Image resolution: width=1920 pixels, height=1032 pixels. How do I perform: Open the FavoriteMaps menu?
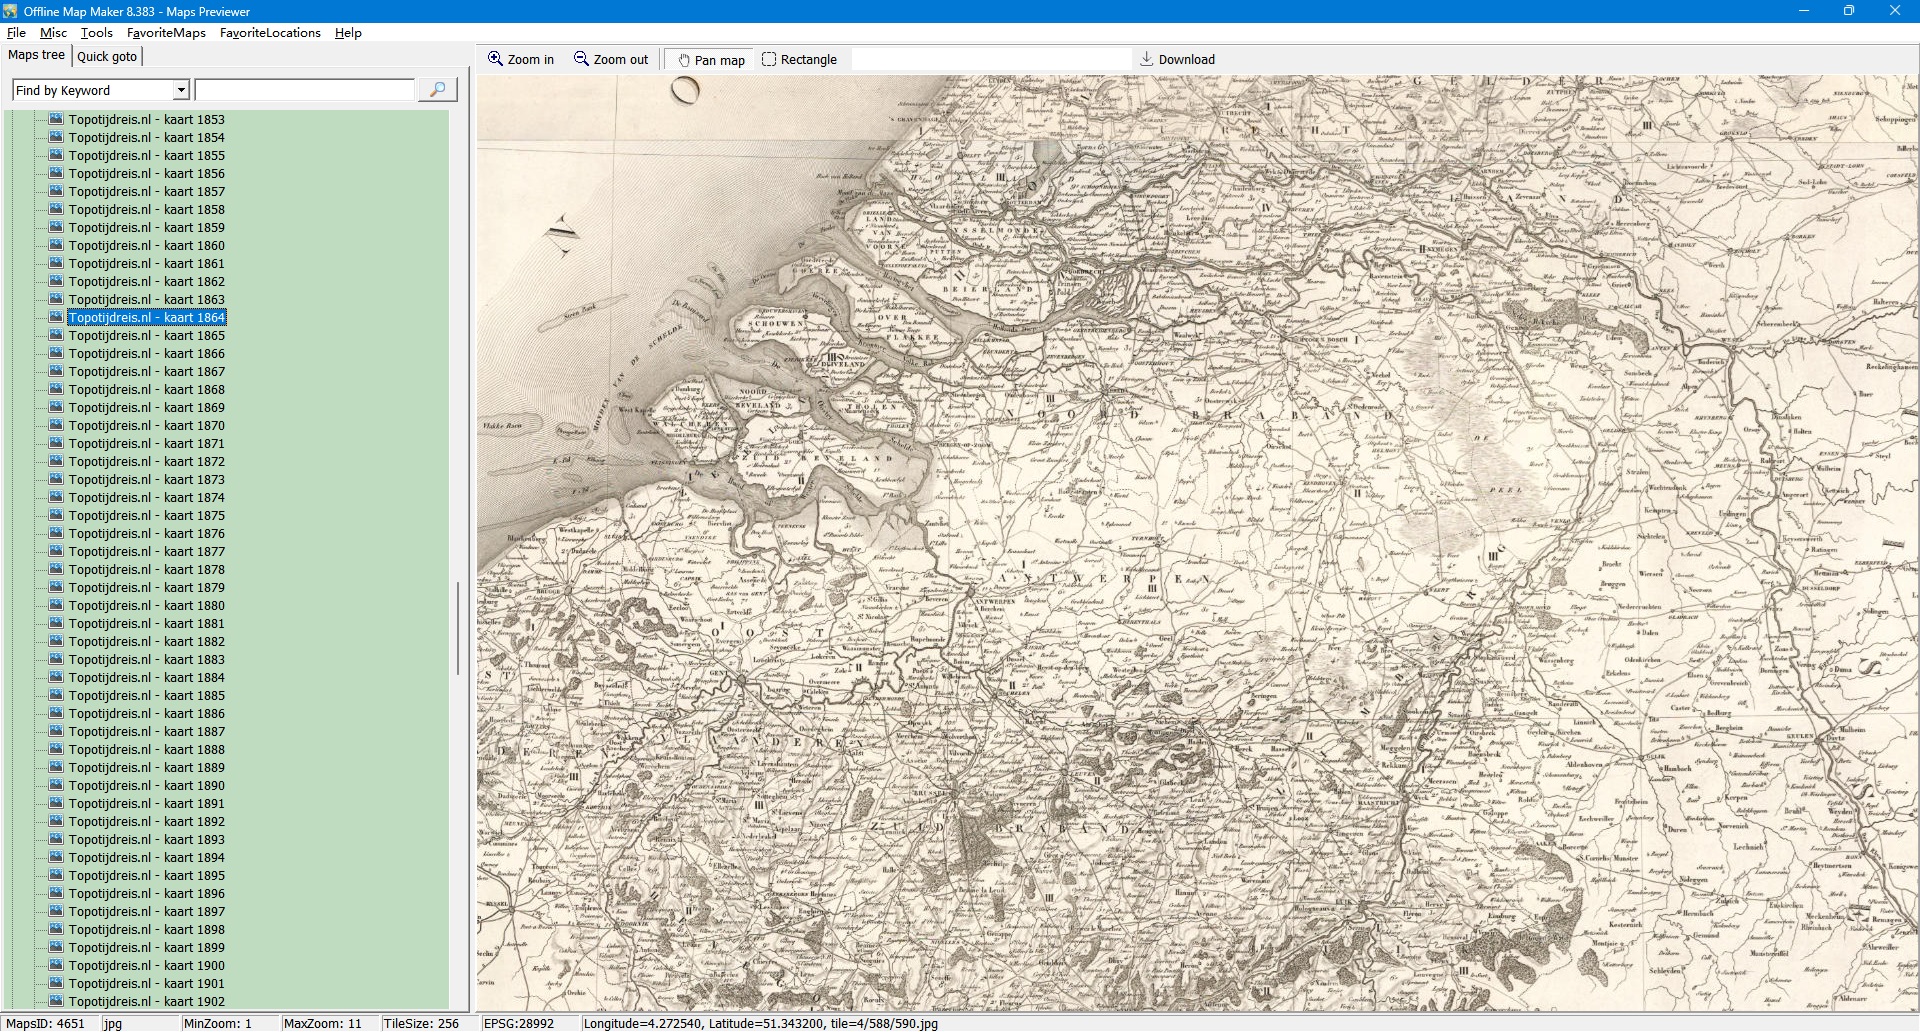coord(166,33)
